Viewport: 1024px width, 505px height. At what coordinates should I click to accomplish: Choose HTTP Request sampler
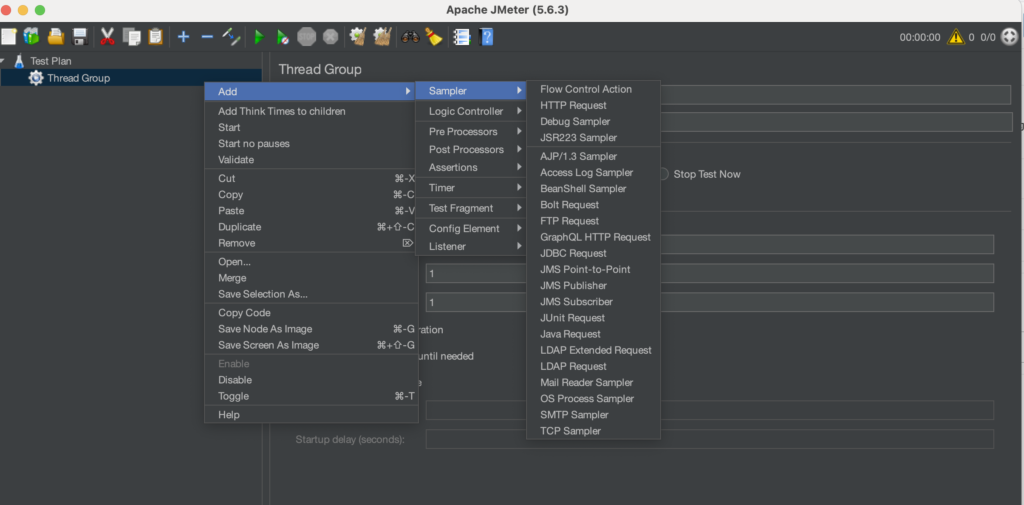[x=594, y=105]
